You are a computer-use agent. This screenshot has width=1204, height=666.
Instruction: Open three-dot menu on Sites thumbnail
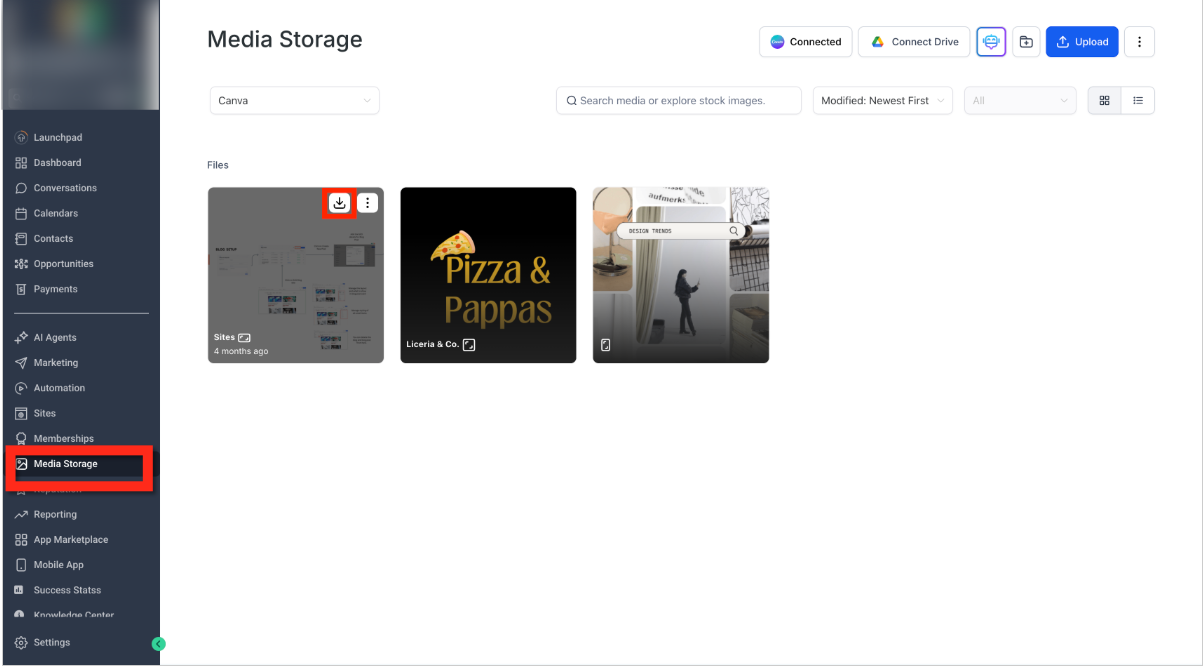(367, 203)
